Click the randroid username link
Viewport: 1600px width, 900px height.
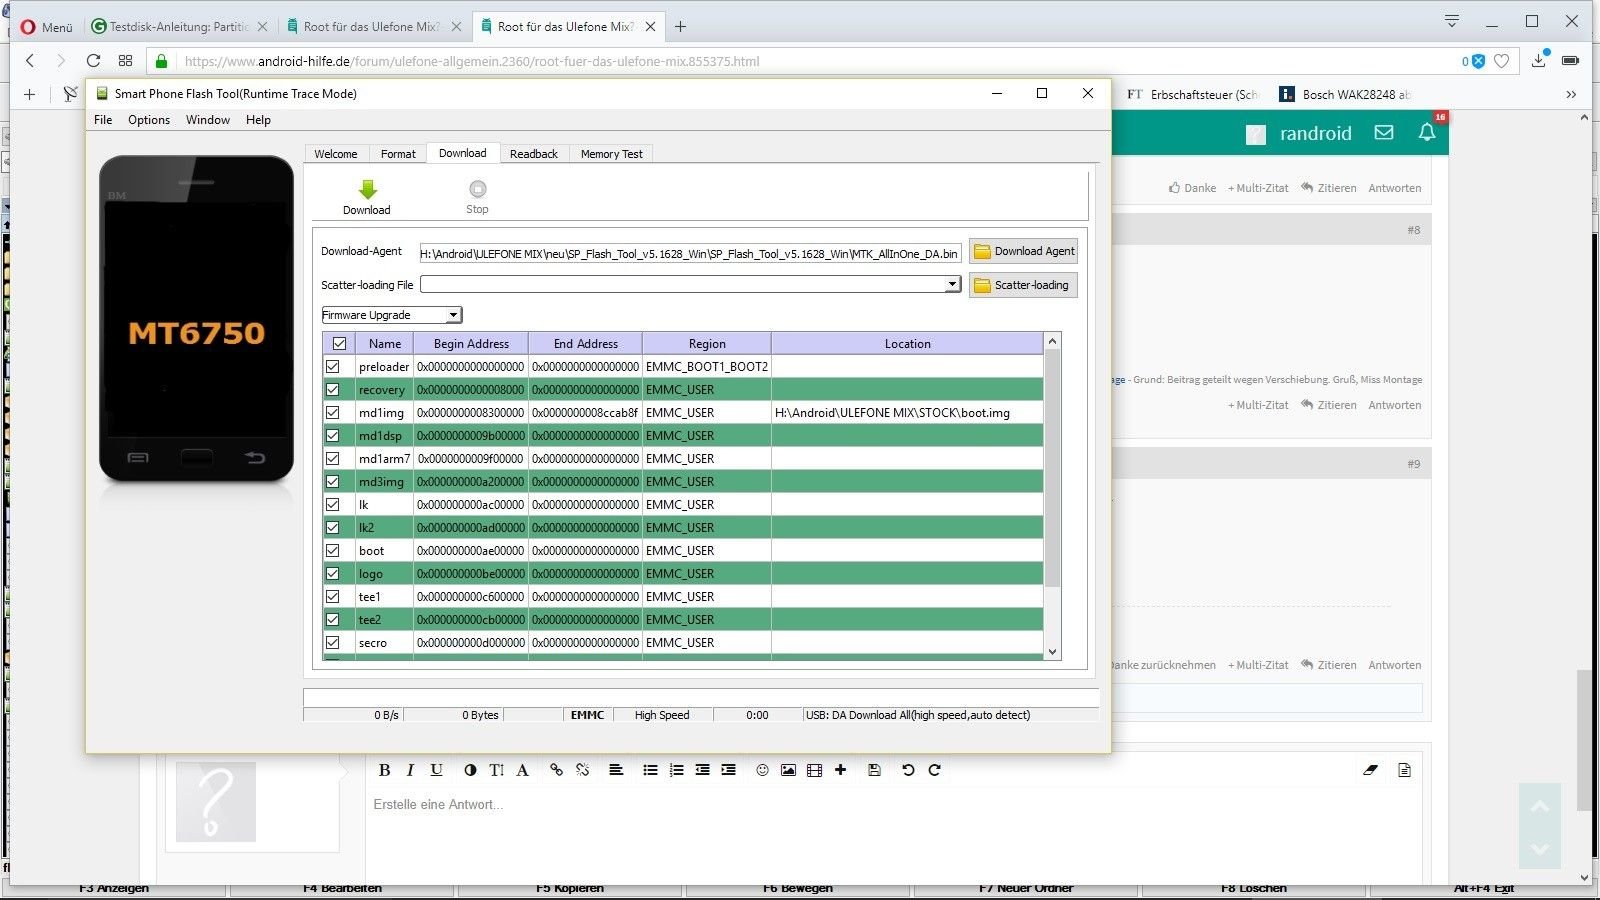(1315, 133)
